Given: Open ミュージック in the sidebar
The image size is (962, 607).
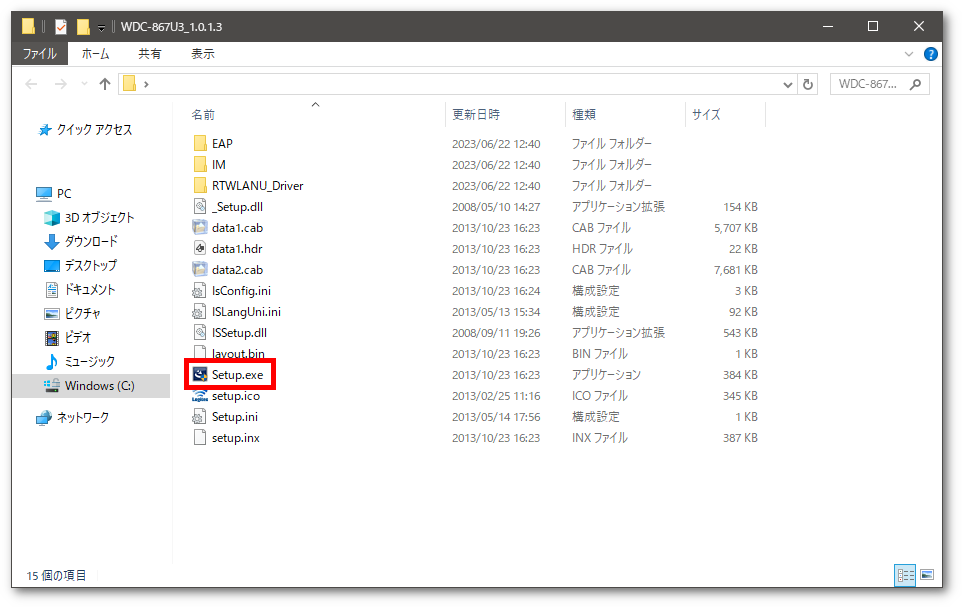Looking at the screenshot, I should 79,361.
